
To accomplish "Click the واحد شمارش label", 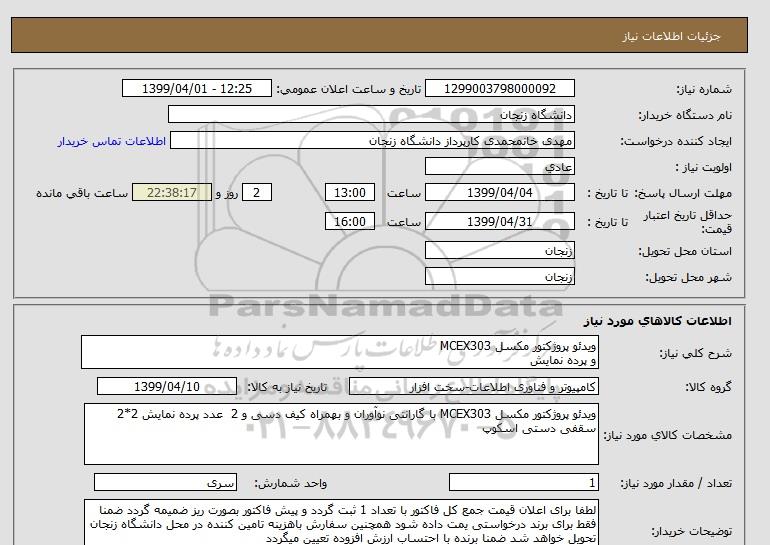I will (290, 484).
